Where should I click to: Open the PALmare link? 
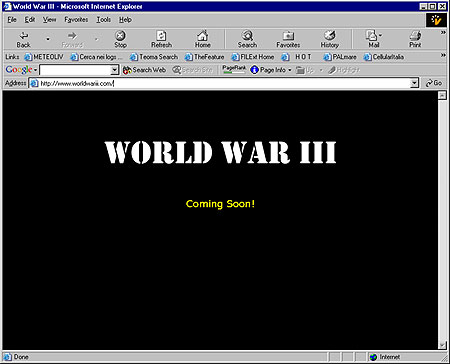340,57
